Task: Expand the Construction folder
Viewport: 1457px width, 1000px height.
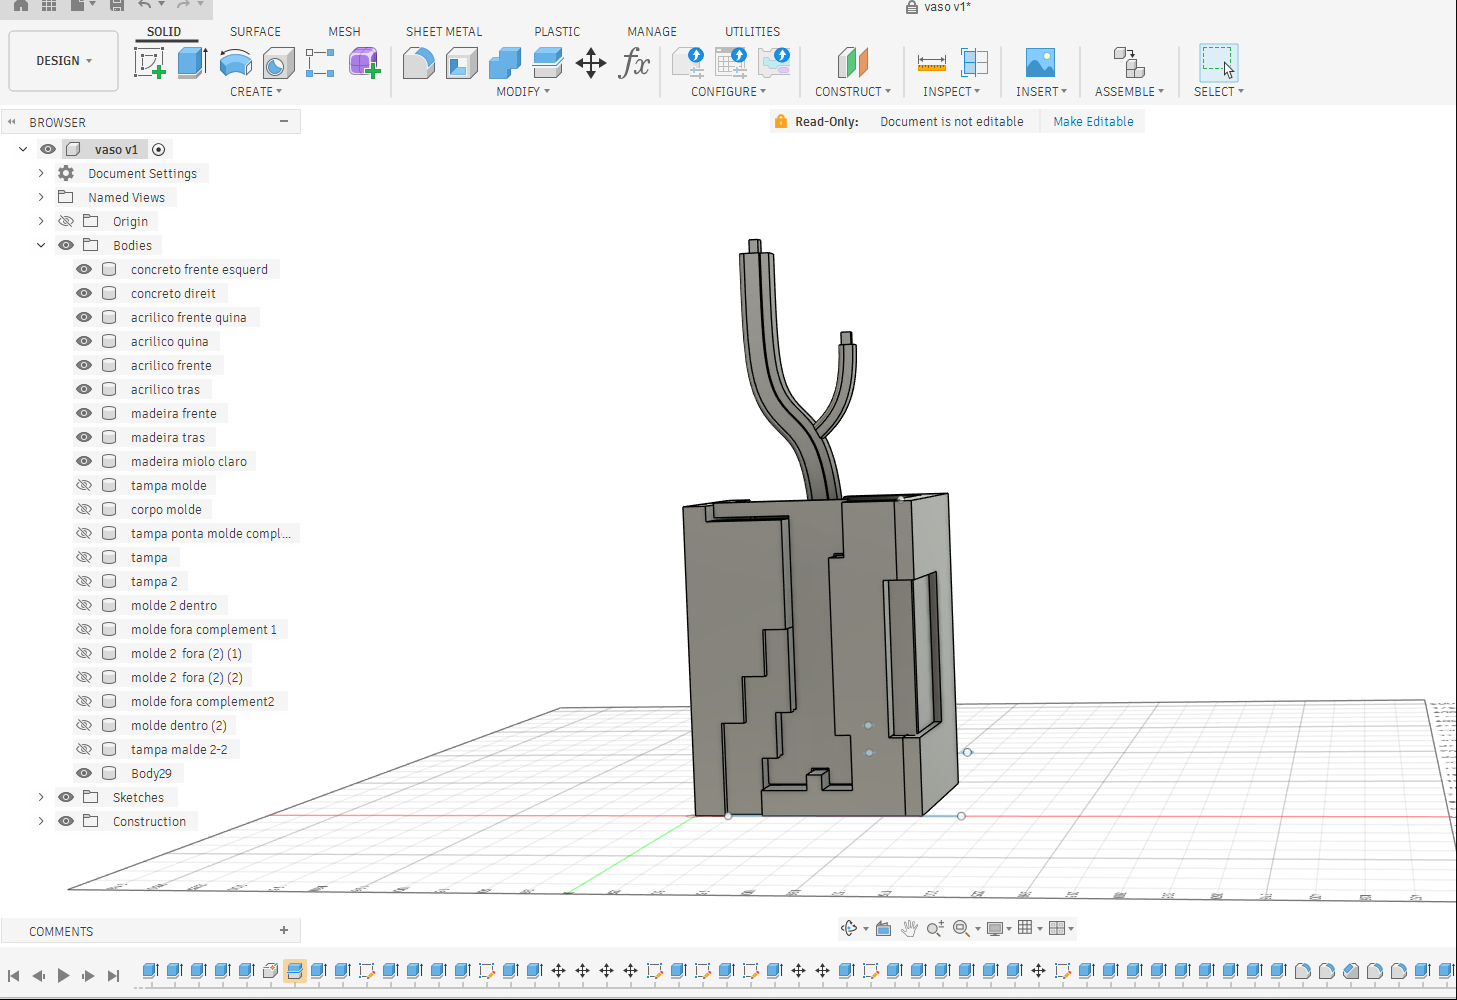Action: tap(41, 821)
